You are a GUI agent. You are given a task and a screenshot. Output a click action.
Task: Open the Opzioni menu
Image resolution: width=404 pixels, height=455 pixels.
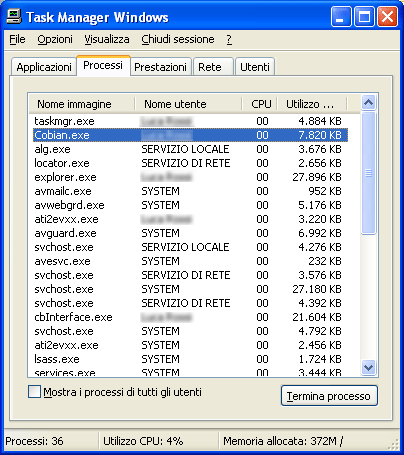tap(55, 39)
